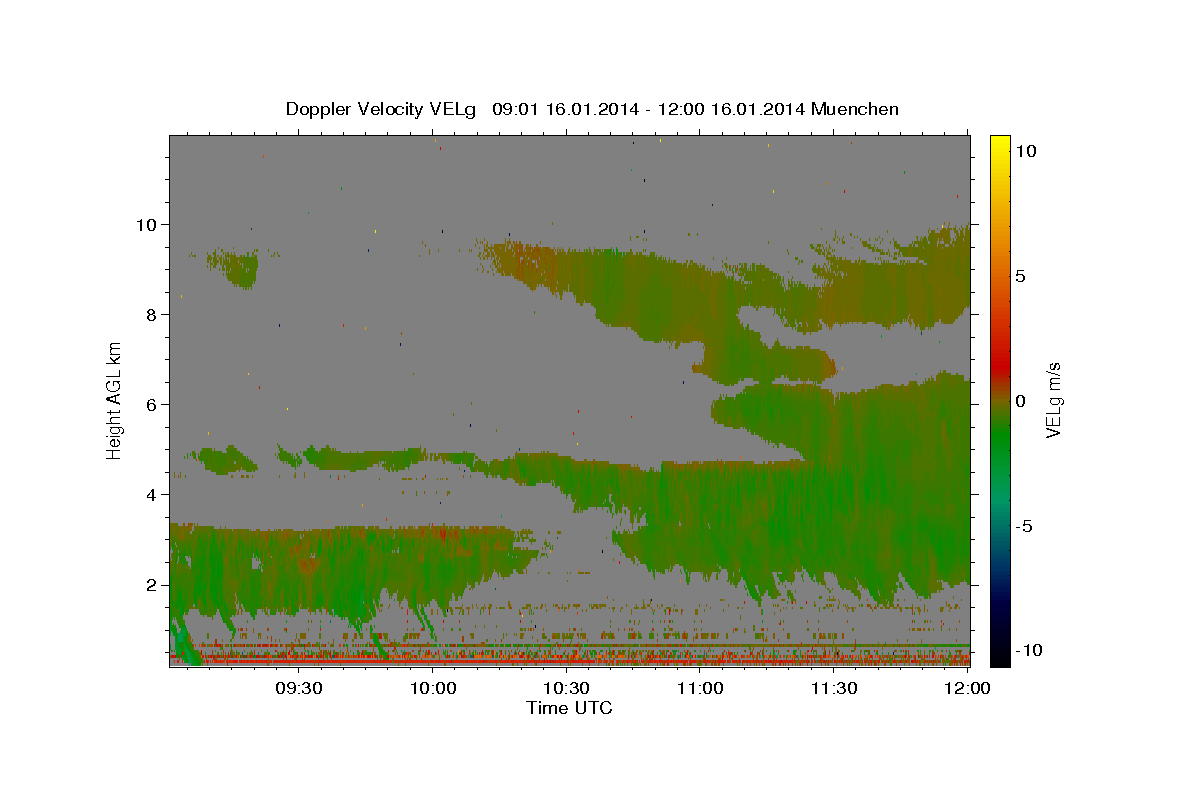Click the 10:00 time tick label

(432, 688)
